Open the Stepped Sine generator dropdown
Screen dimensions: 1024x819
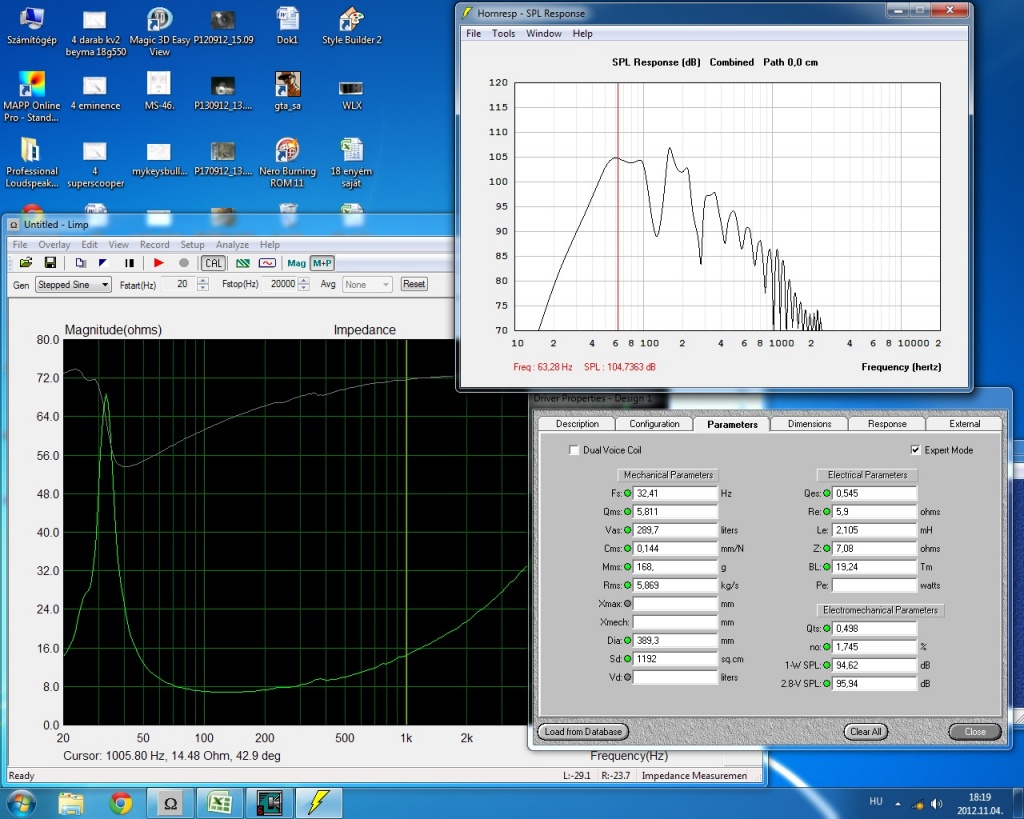(72, 284)
